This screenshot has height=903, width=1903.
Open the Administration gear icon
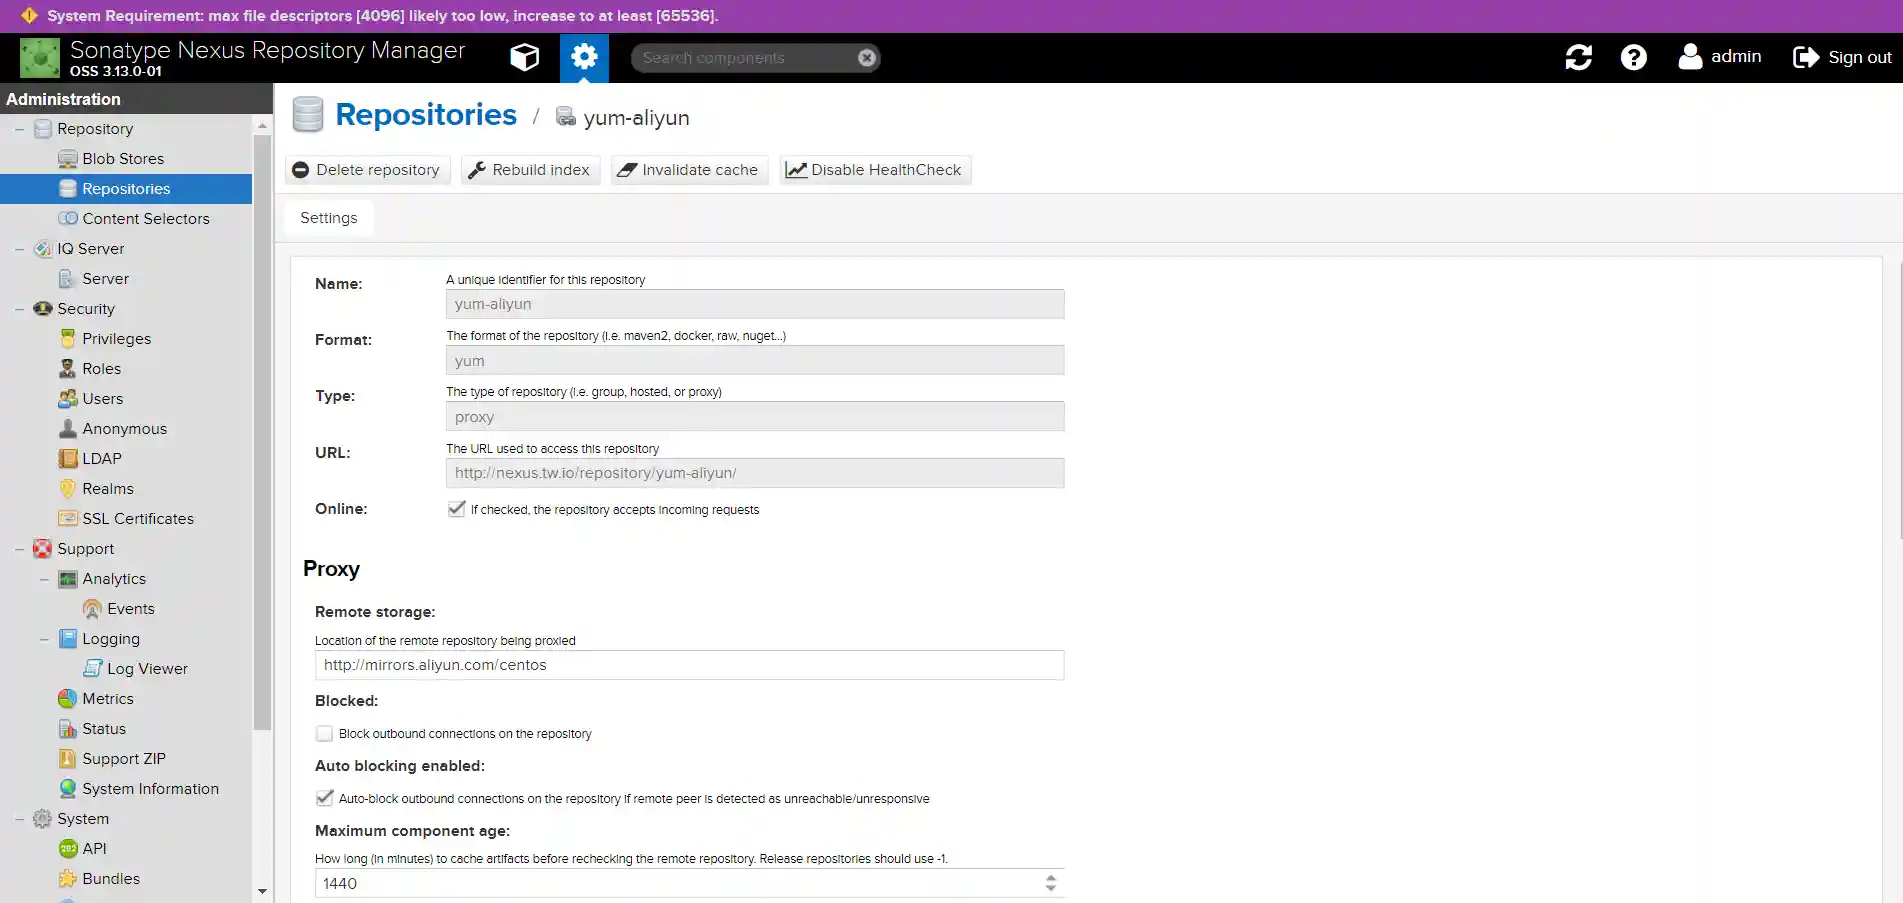click(584, 57)
